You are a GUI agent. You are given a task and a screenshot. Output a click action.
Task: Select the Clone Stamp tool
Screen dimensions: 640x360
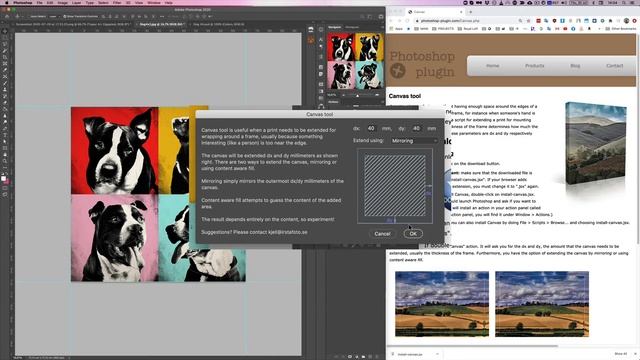5,89
